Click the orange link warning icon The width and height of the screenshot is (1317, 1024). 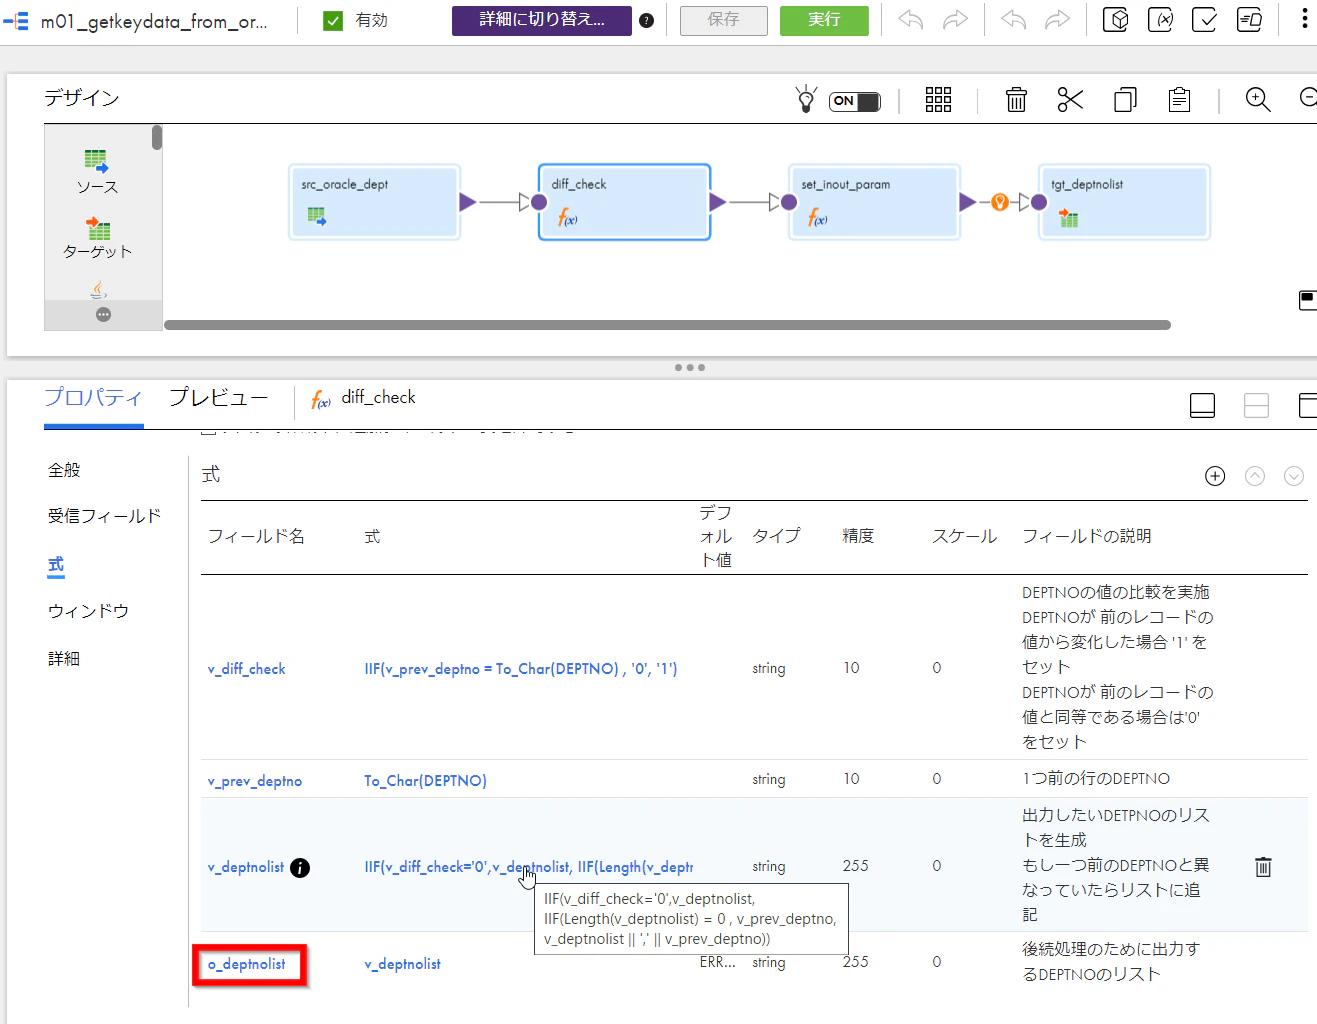[999, 202]
